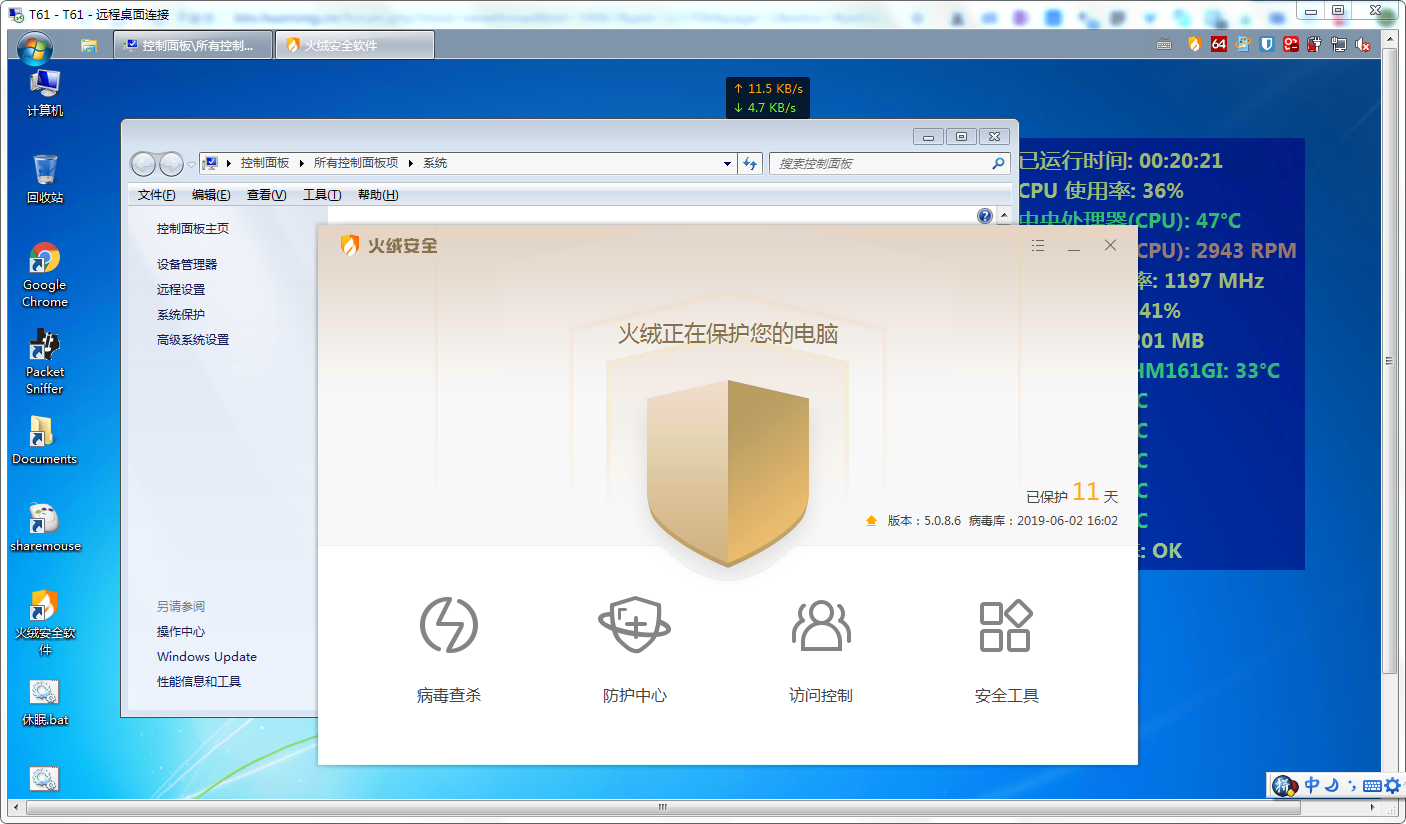The height and width of the screenshot is (824, 1406).
Task: Open 病毒查杀 virus scan in Huorong
Action: pos(449,648)
